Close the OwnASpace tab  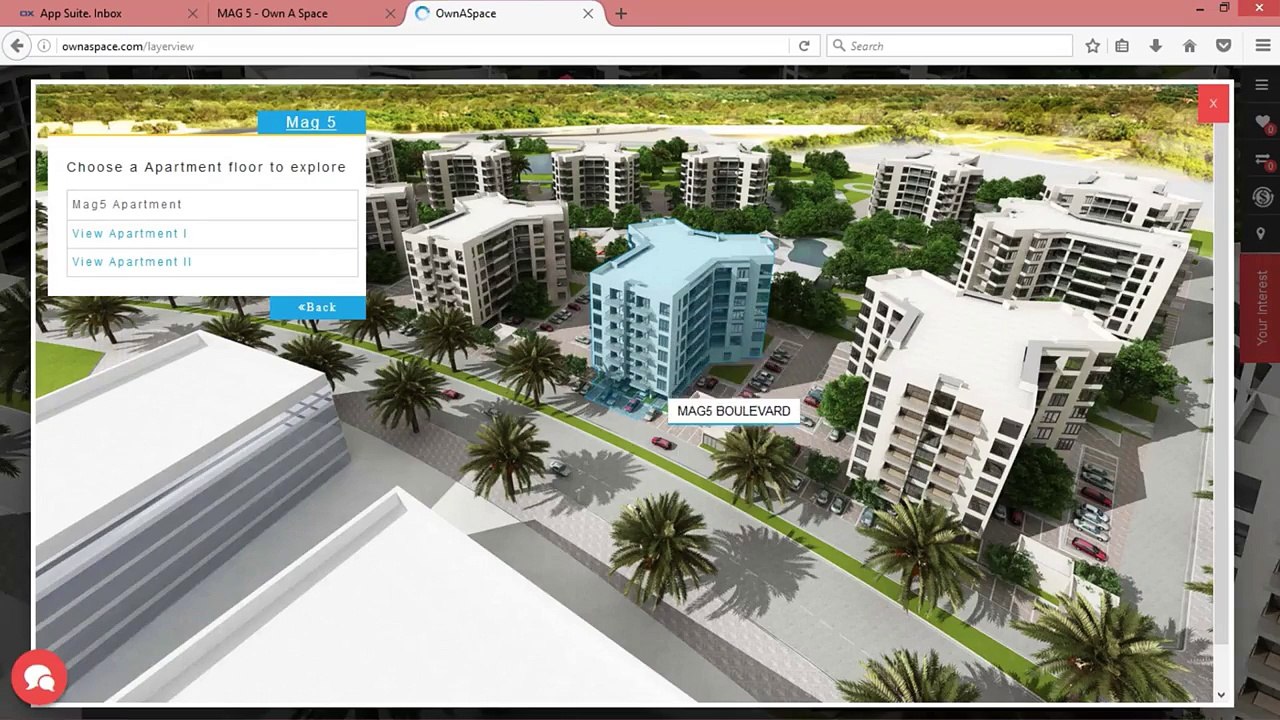(x=588, y=13)
